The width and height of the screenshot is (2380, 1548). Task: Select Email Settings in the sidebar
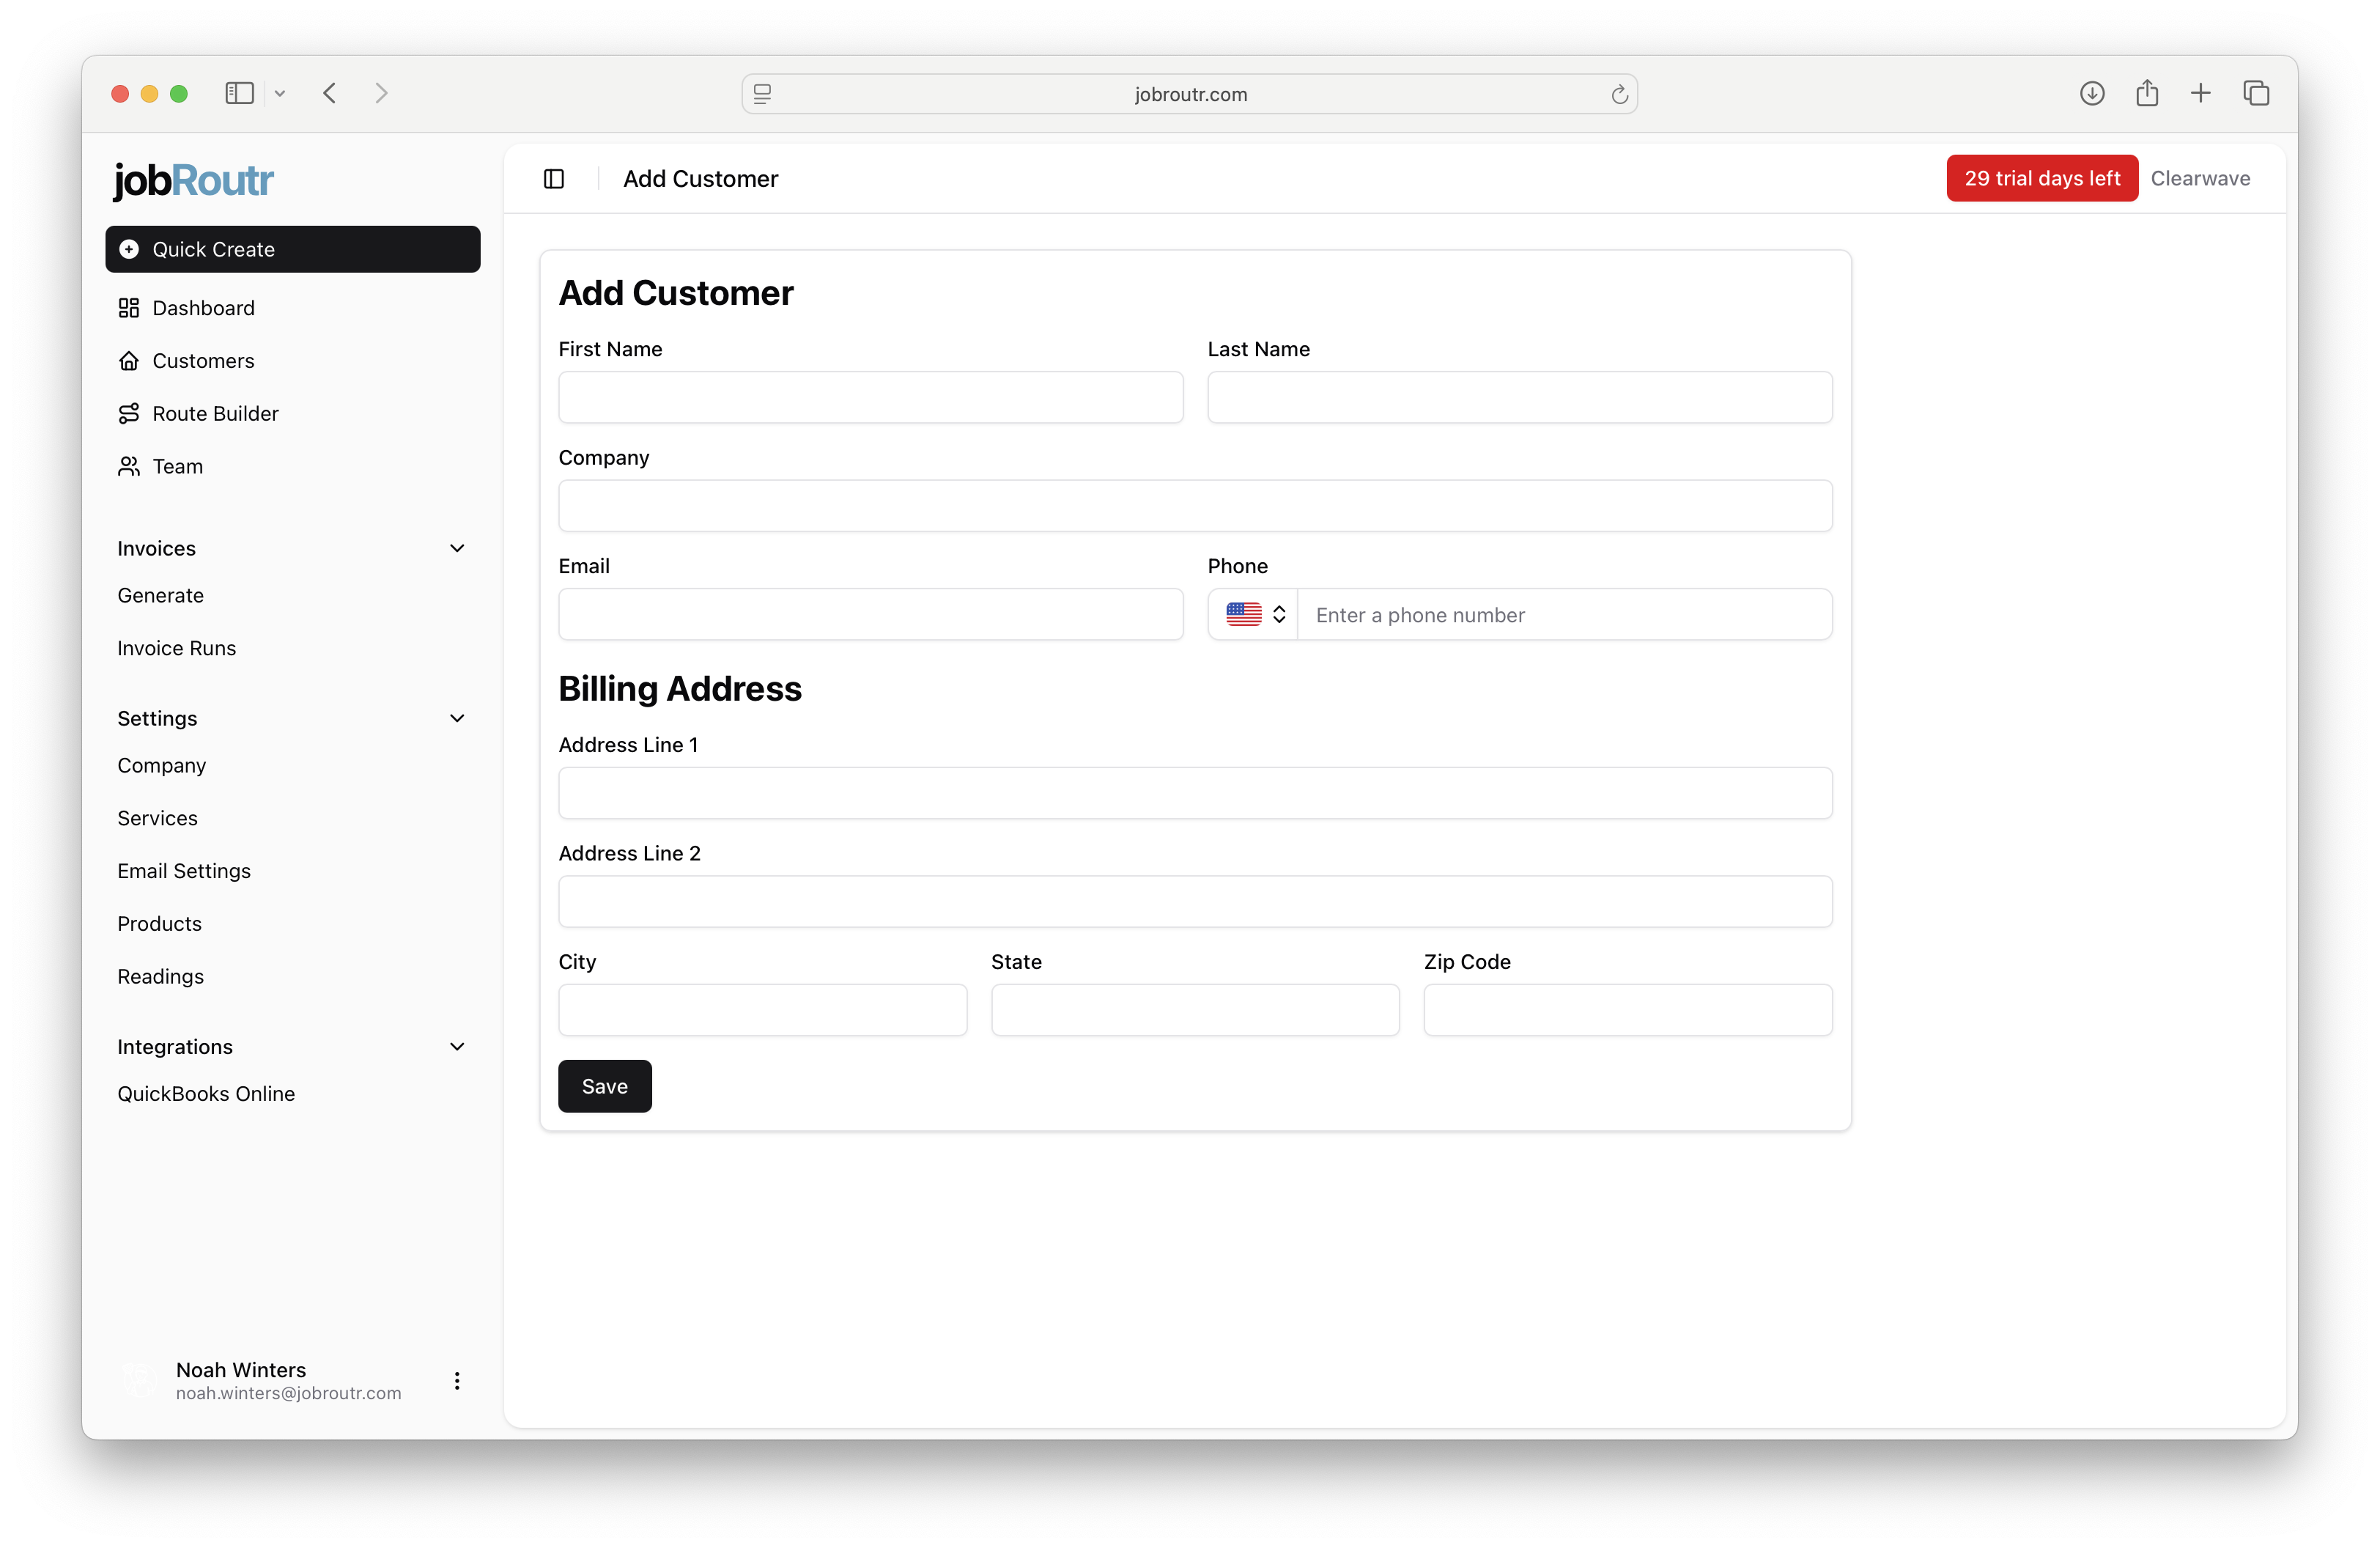[x=184, y=870]
